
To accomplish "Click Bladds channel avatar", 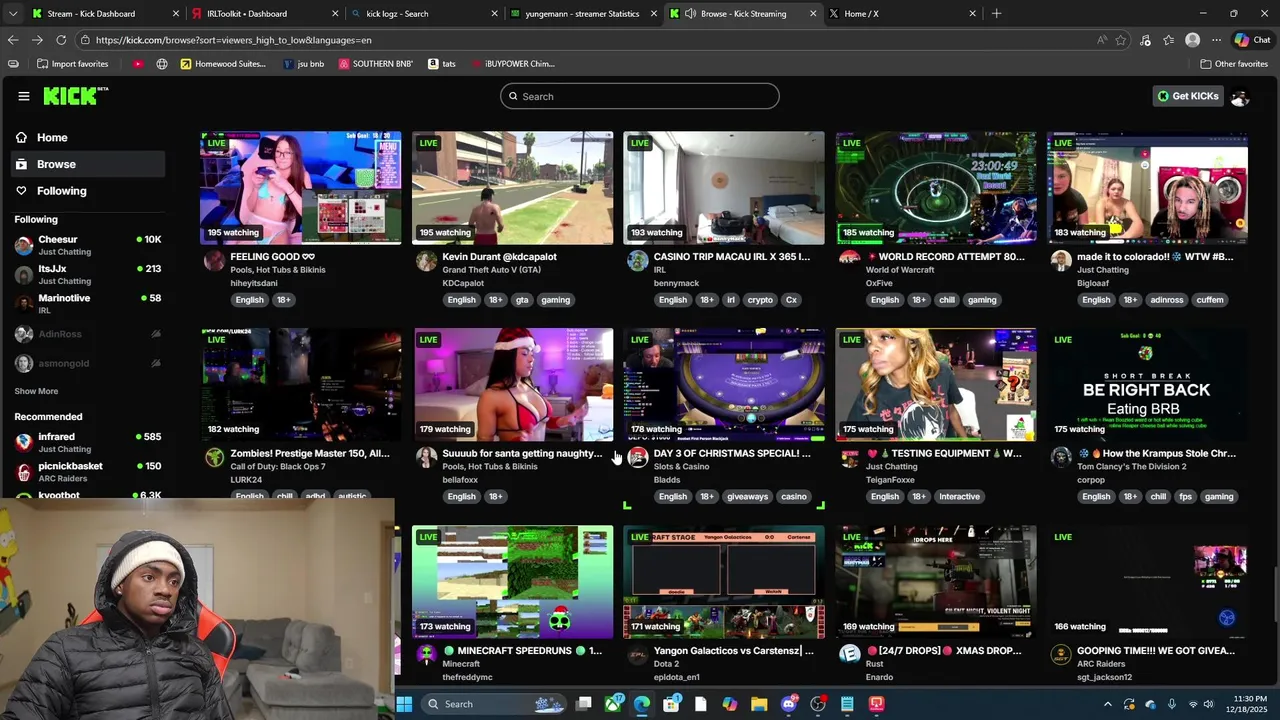I will click(638, 458).
